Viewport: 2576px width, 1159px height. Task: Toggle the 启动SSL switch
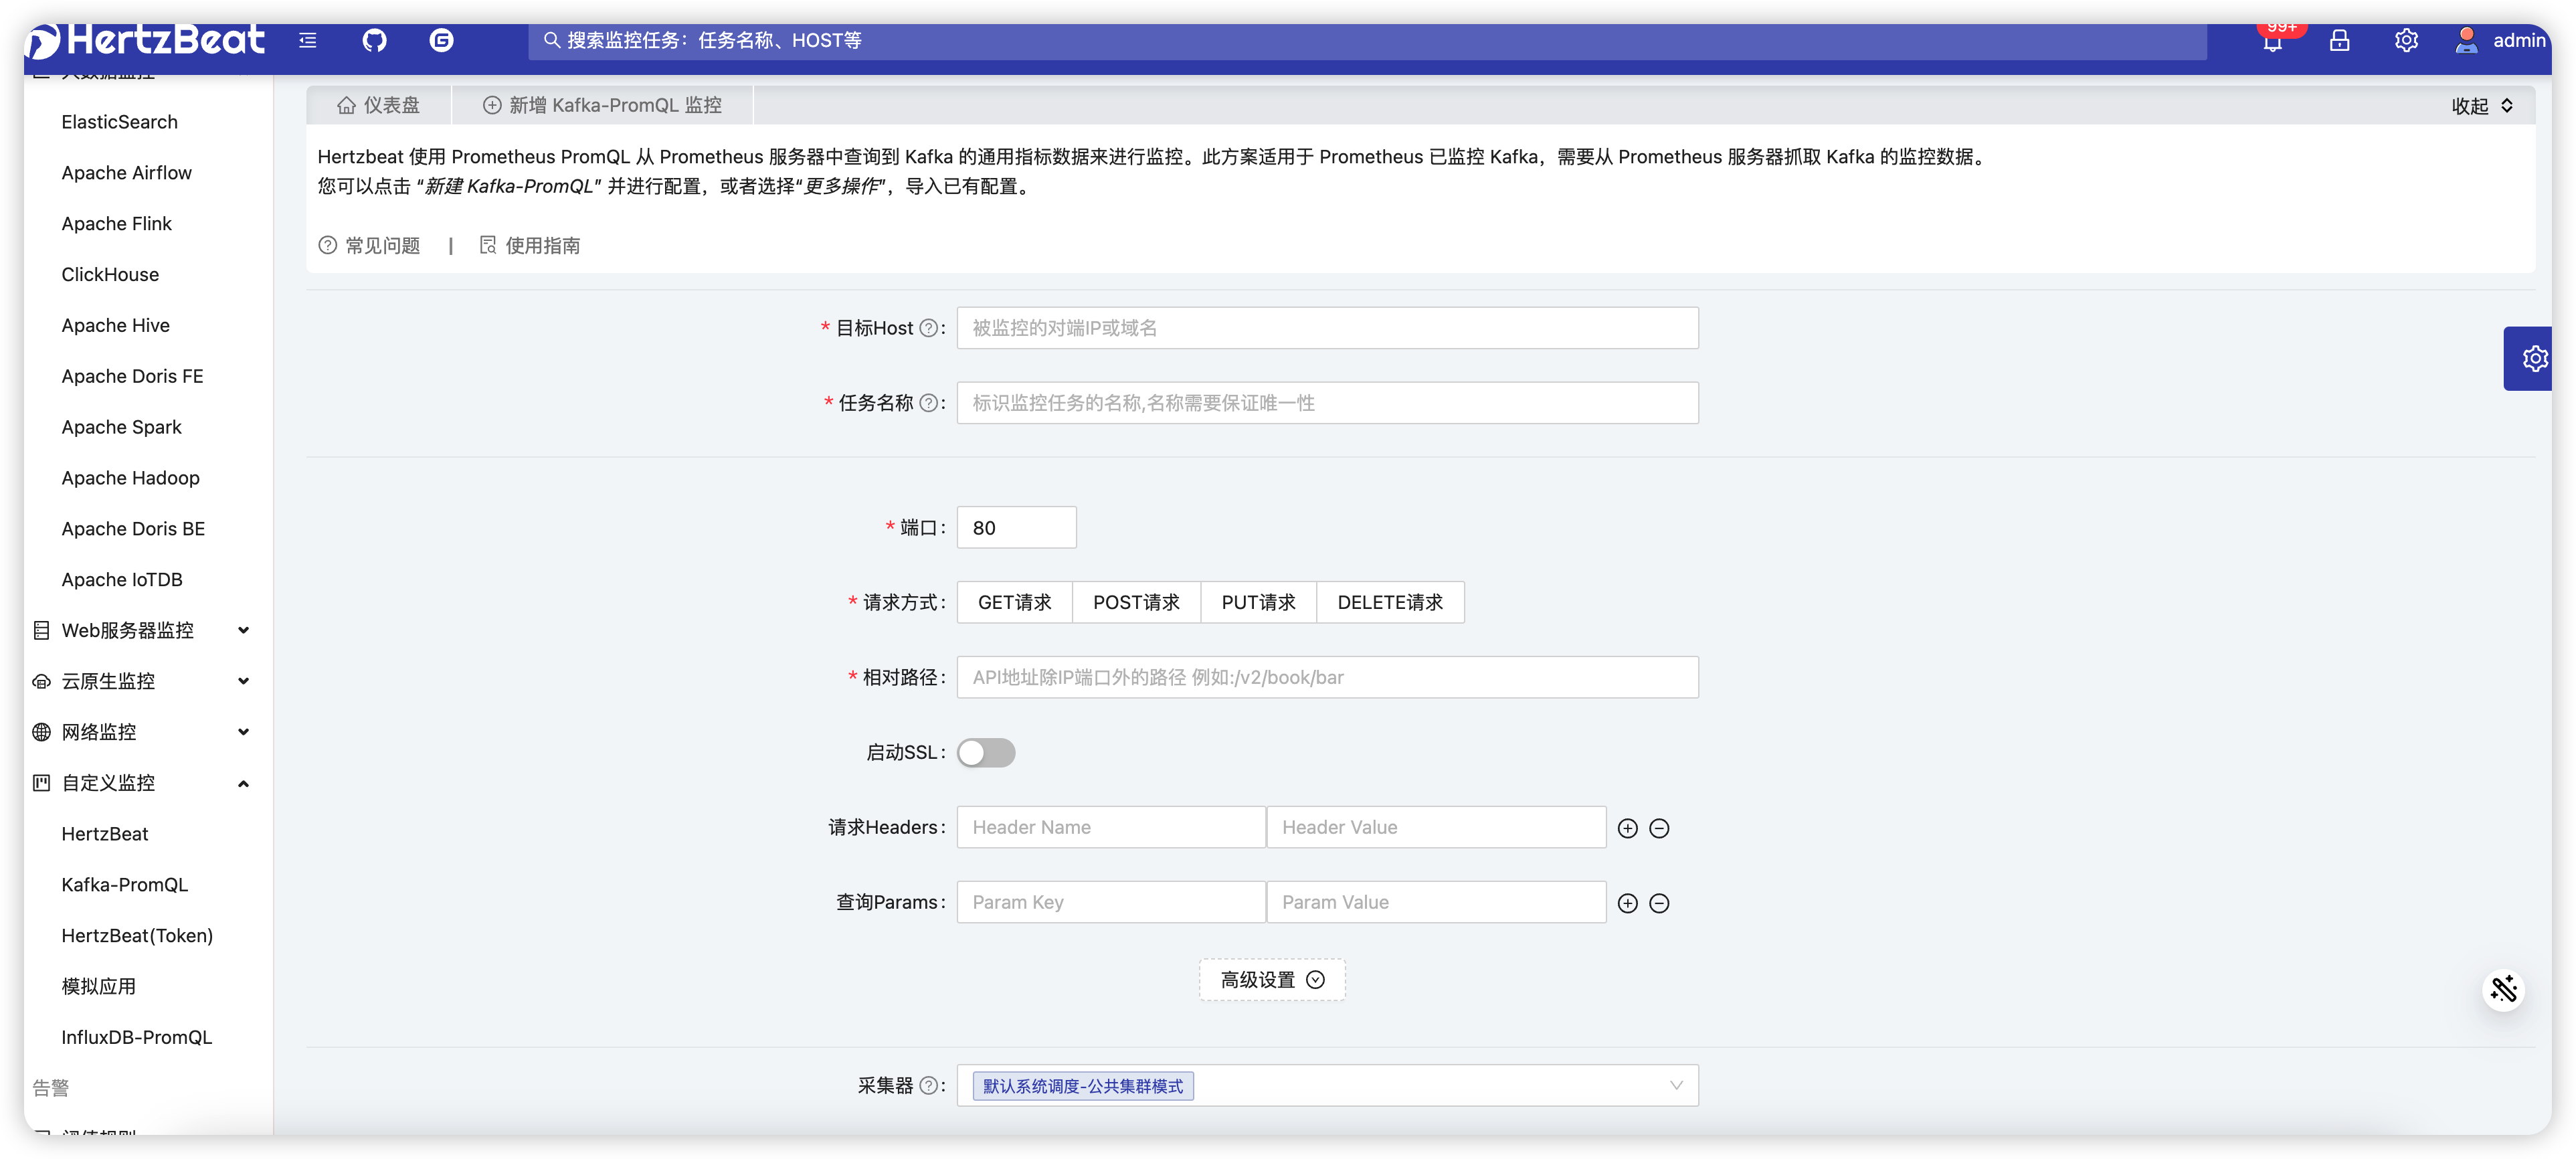click(986, 752)
